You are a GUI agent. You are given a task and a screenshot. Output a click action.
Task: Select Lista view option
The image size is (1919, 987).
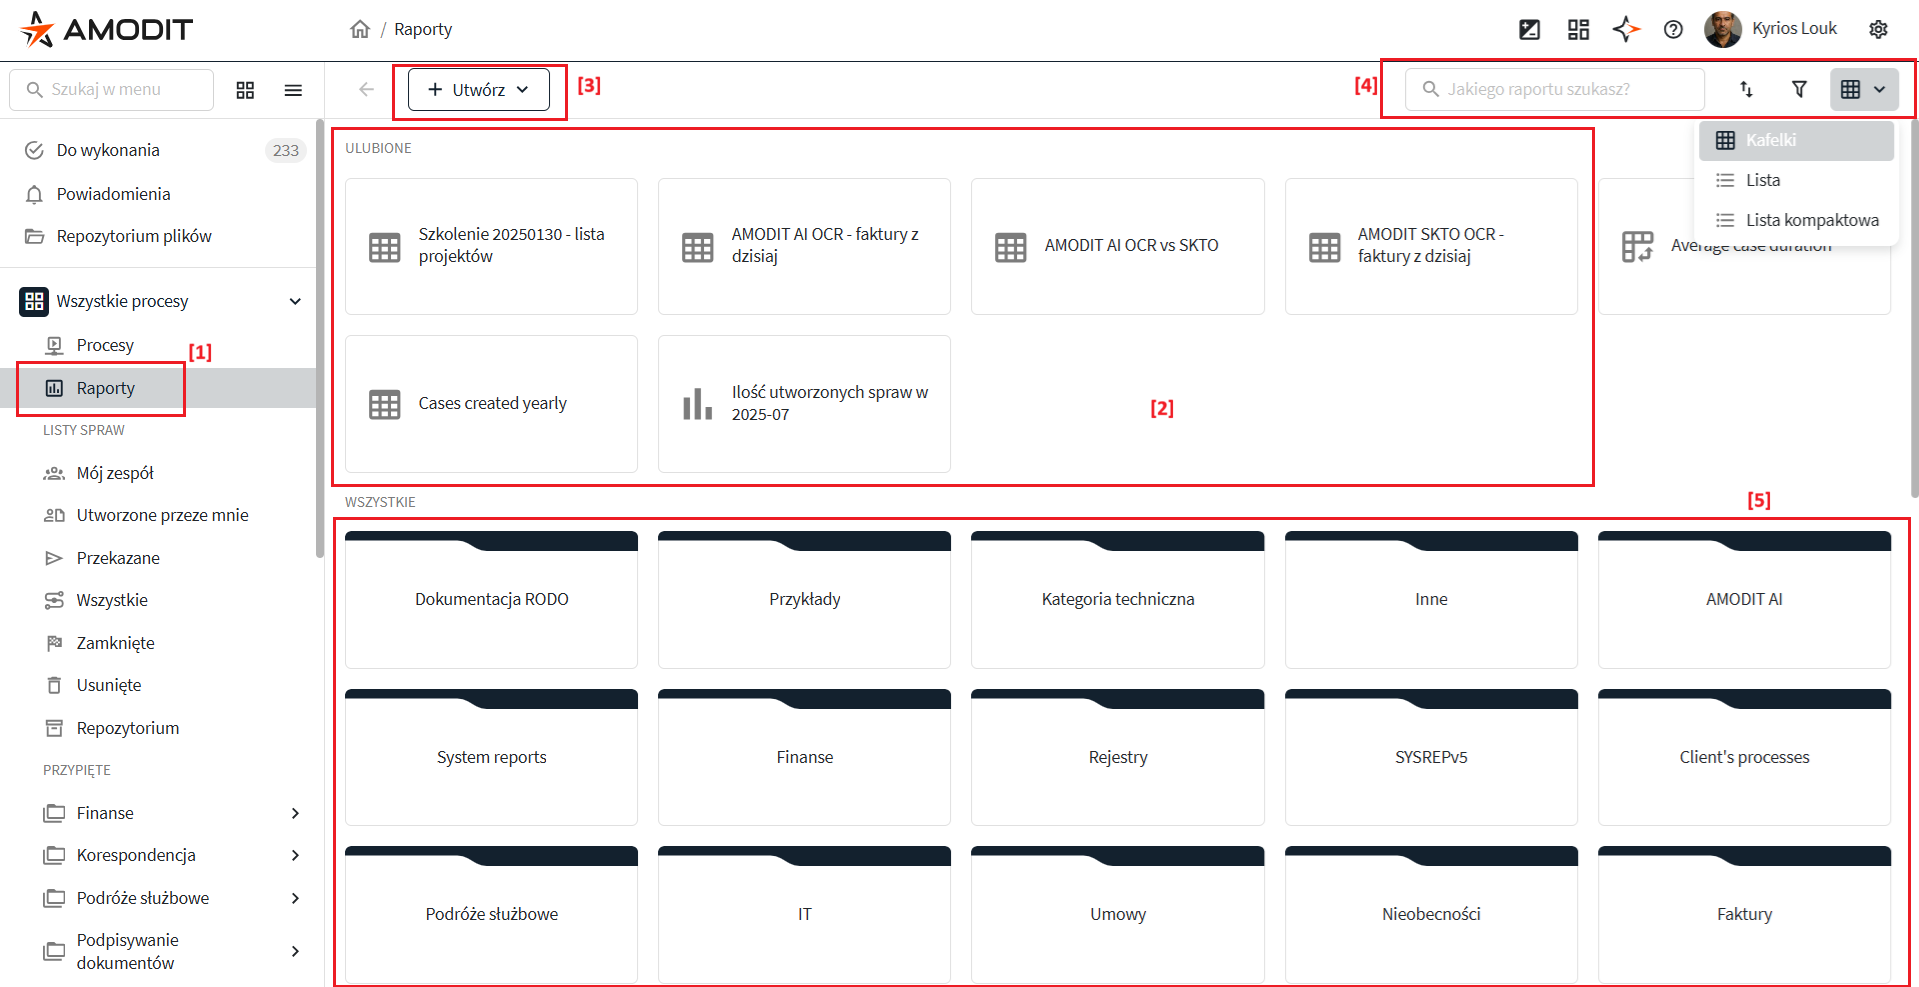1762,180
